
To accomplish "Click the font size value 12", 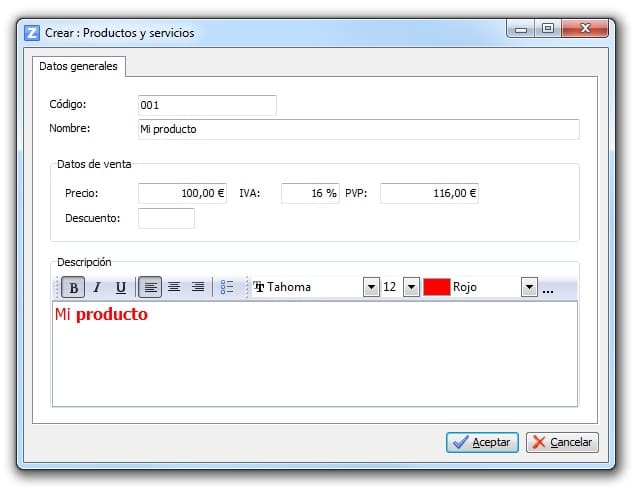I will (x=390, y=287).
